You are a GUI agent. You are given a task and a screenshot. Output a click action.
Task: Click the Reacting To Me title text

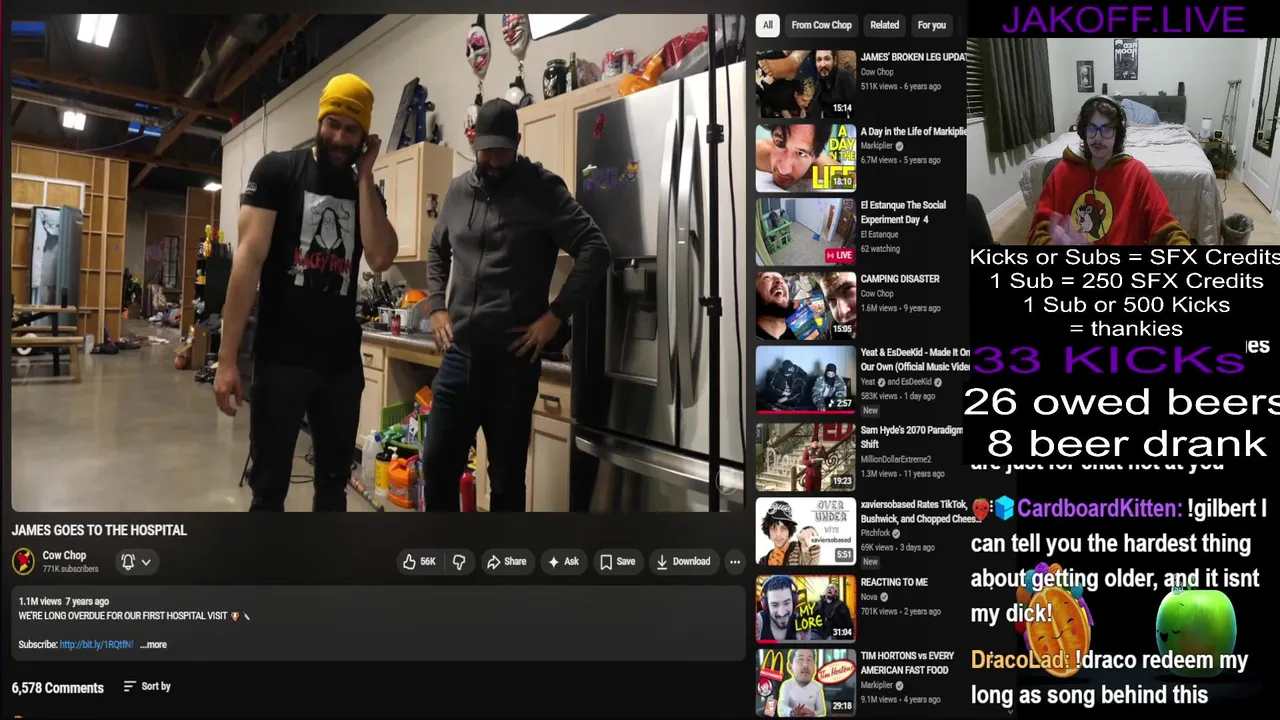[894, 582]
